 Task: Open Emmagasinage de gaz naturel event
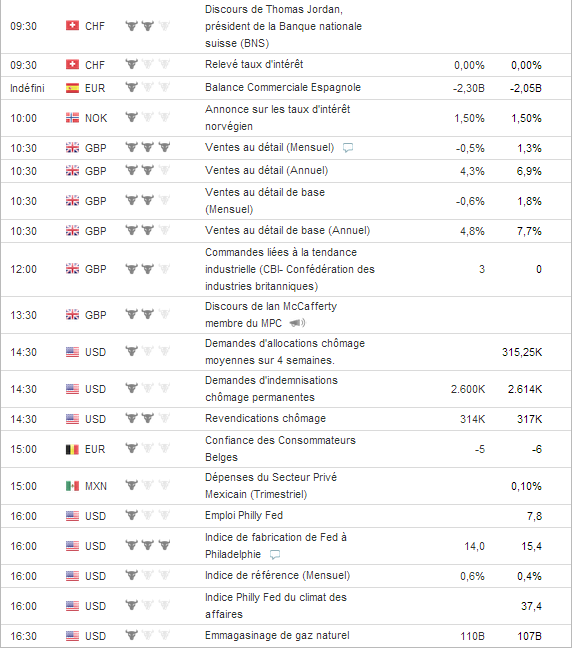point(277,635)
